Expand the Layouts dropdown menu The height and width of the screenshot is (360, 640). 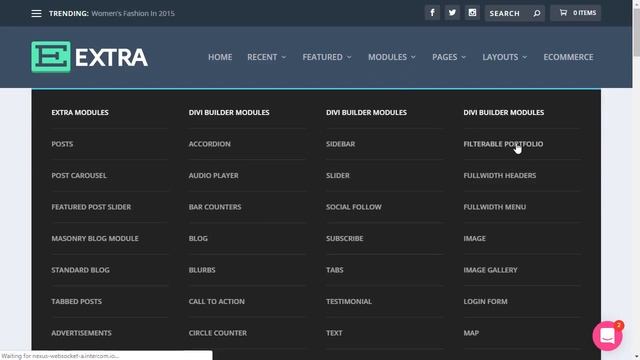click(x=505, y=57)
